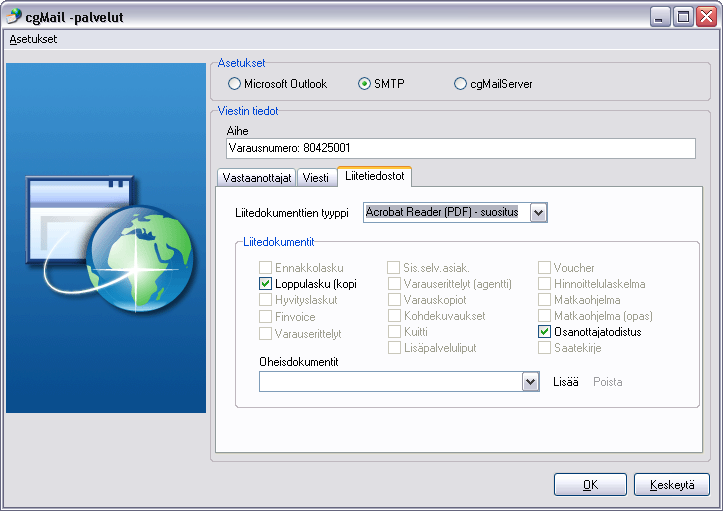Tick the Varauserittelyt checkbox in the first column
This screenshot has width=723, height=511.
click(x=265, y=333)
